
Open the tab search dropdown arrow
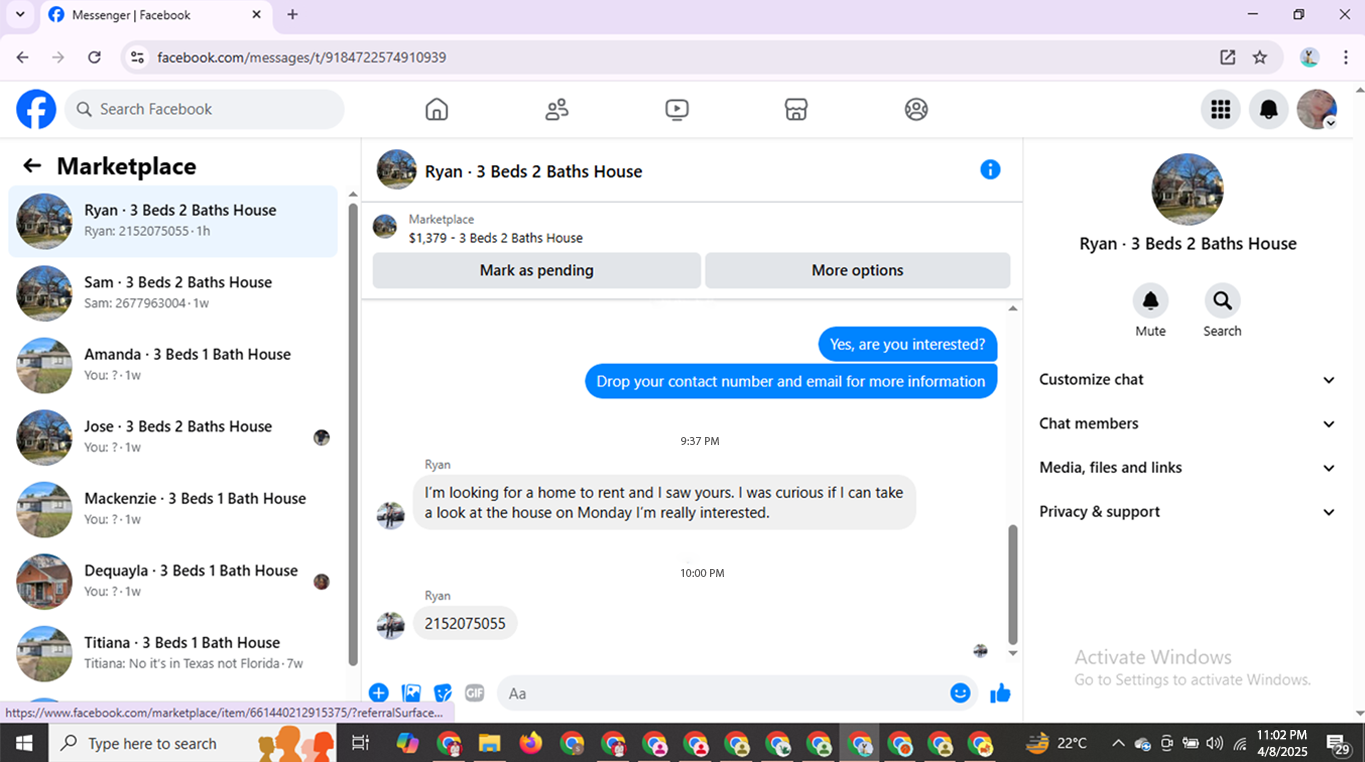(x=20, y=15)
